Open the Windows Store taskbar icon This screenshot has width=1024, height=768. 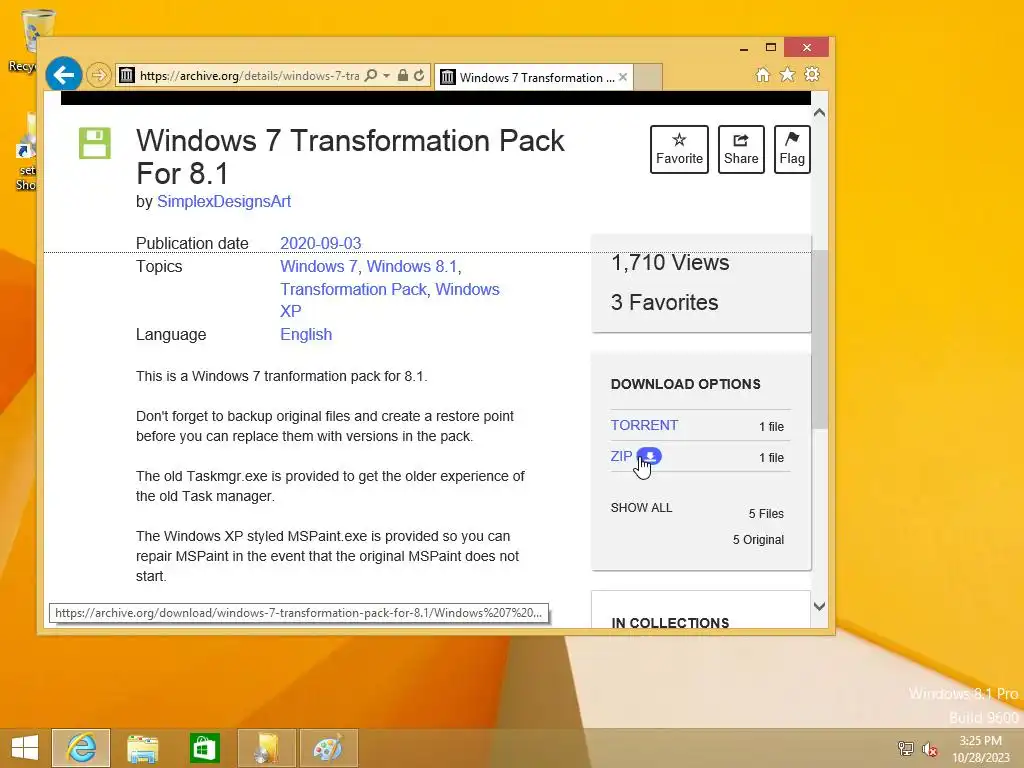click(x=204, y=748)
